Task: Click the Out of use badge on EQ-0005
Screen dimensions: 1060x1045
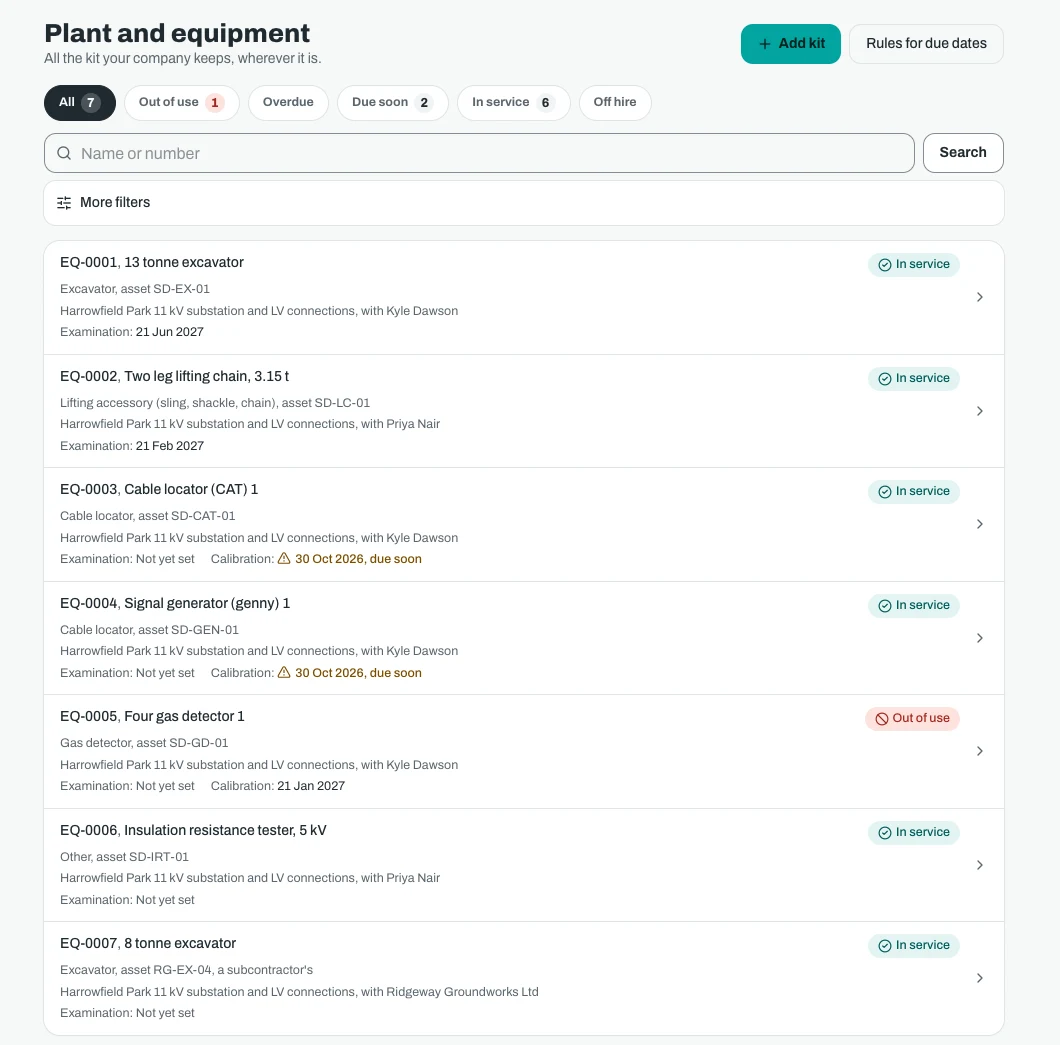Action: point(912,719)
